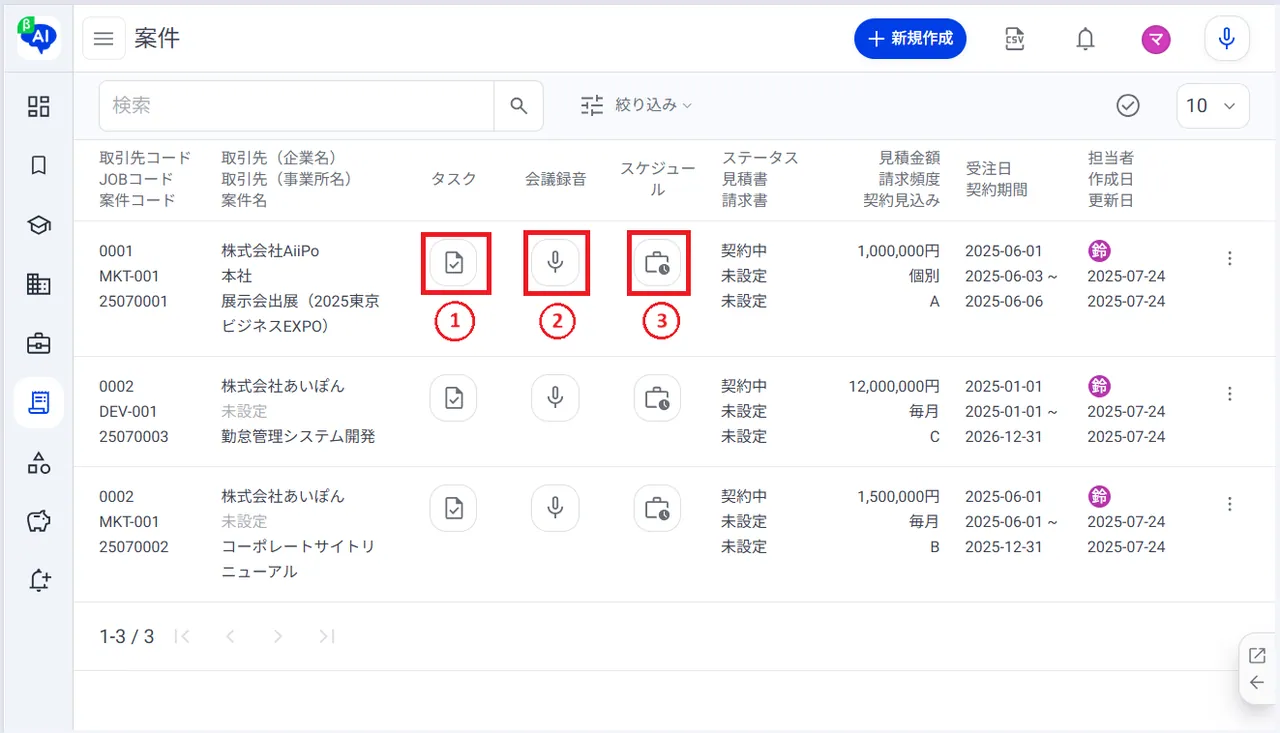The height and width of the screenshot is (733, 1280).
Task: Go to the next page of the list
Action: pos(278,636)
